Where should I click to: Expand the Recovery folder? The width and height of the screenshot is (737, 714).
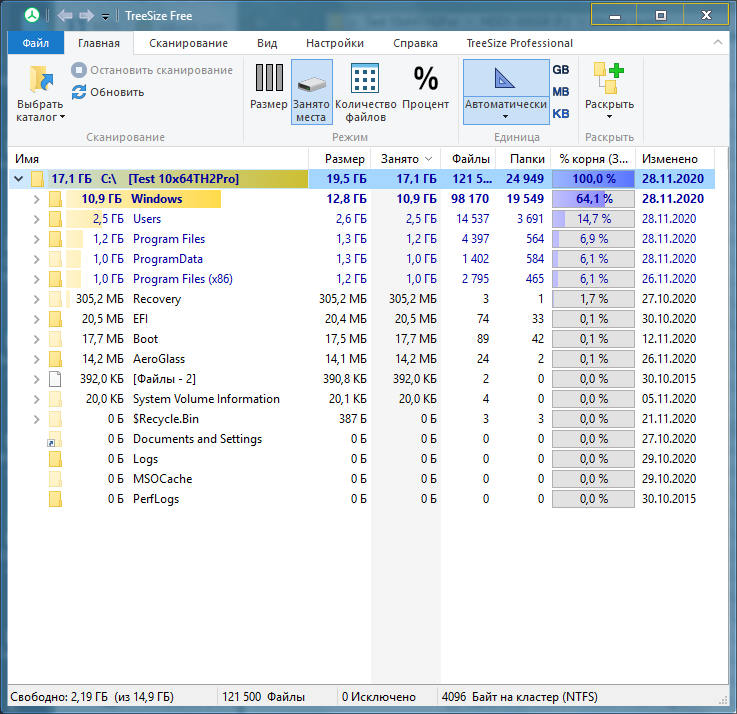pos(36,299)
